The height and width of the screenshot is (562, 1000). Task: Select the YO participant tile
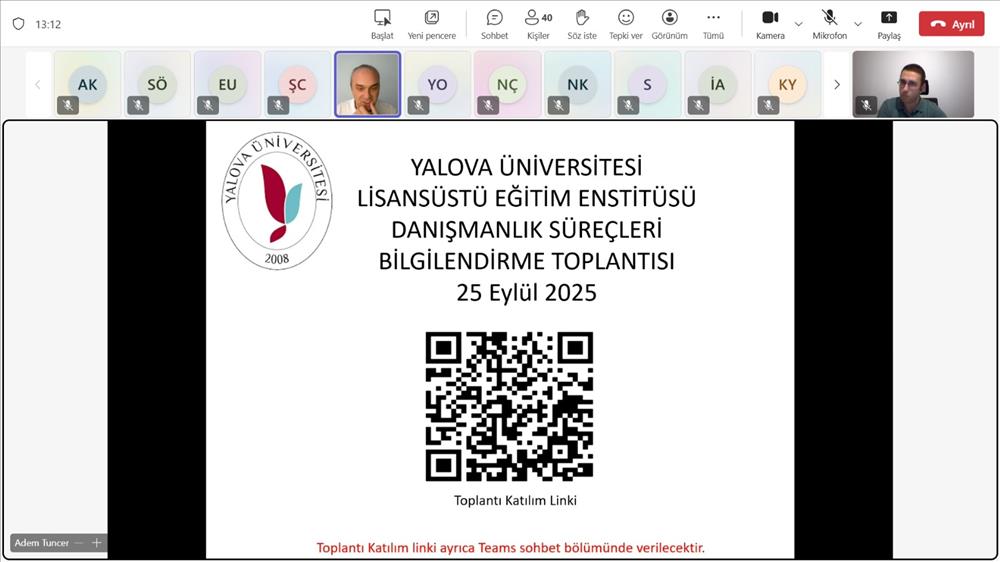tap(437, 85)
